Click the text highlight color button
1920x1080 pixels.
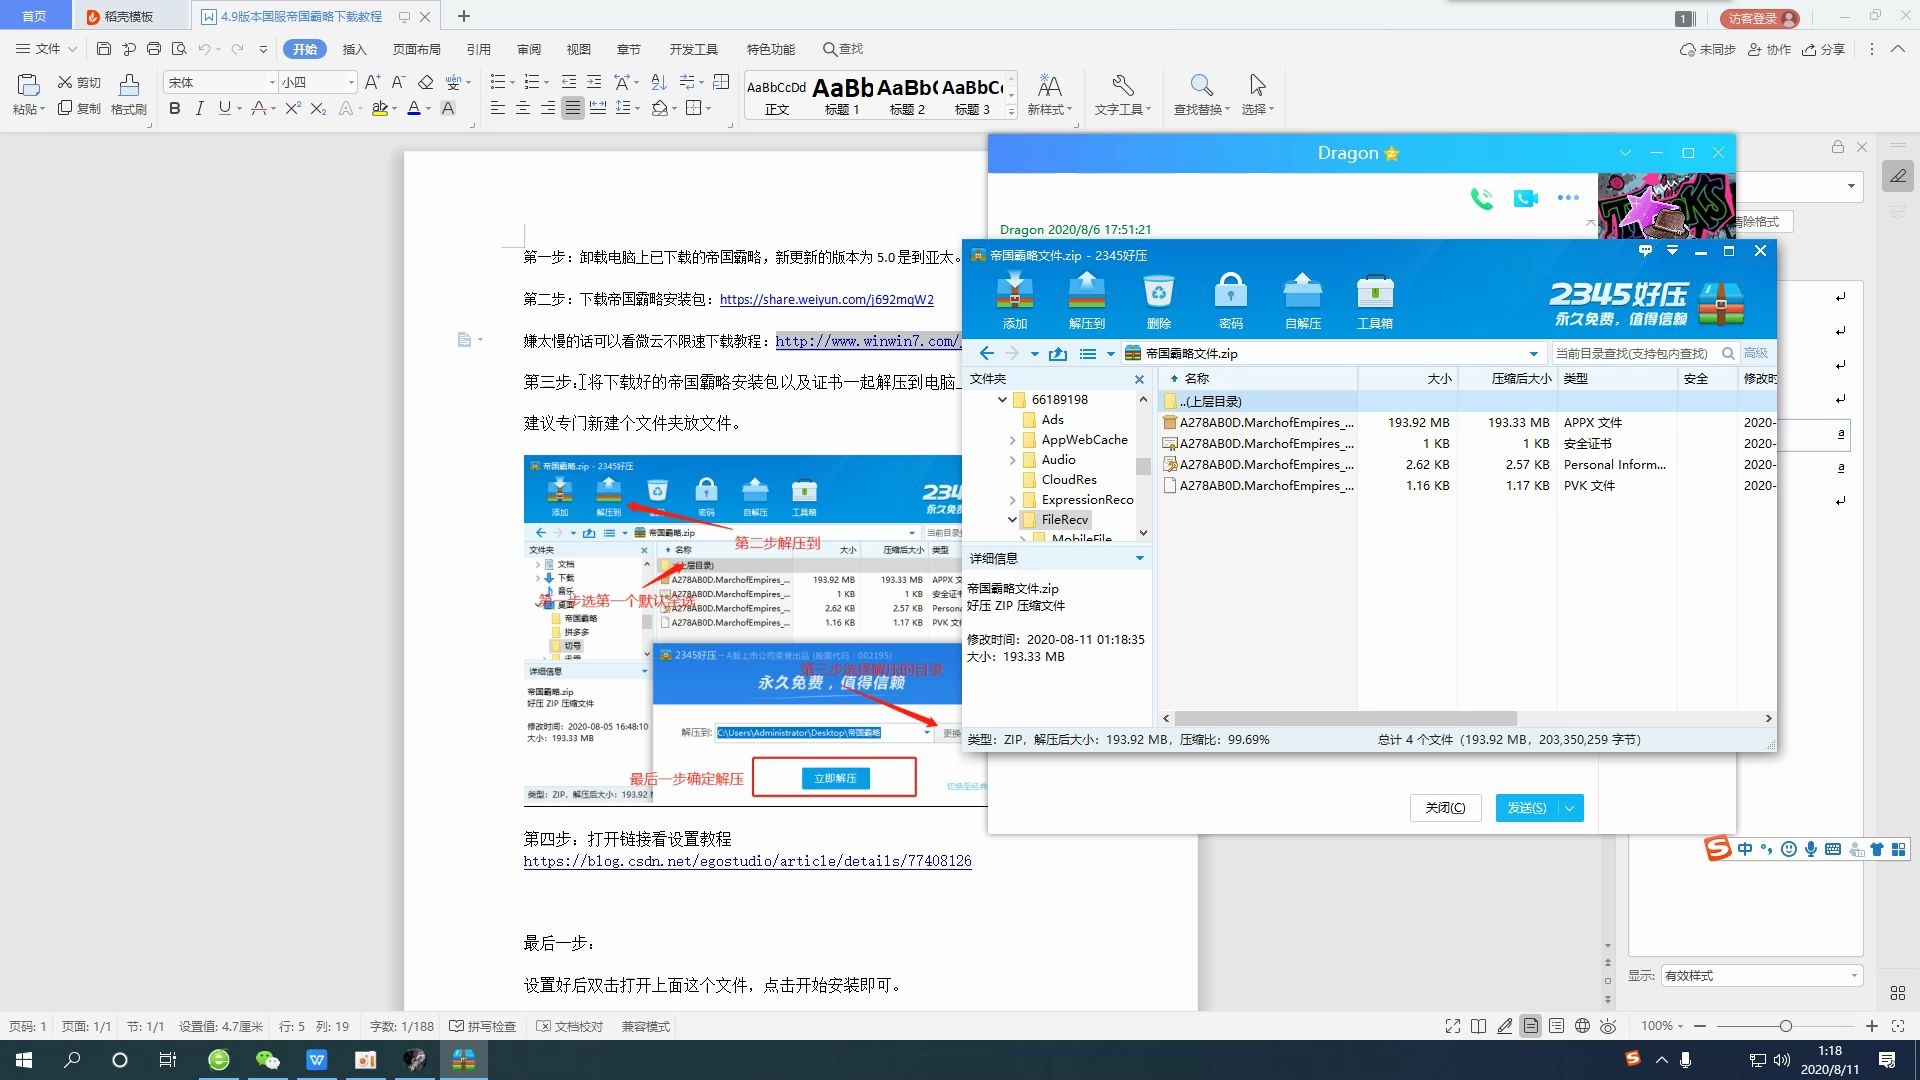coord(380,108)
